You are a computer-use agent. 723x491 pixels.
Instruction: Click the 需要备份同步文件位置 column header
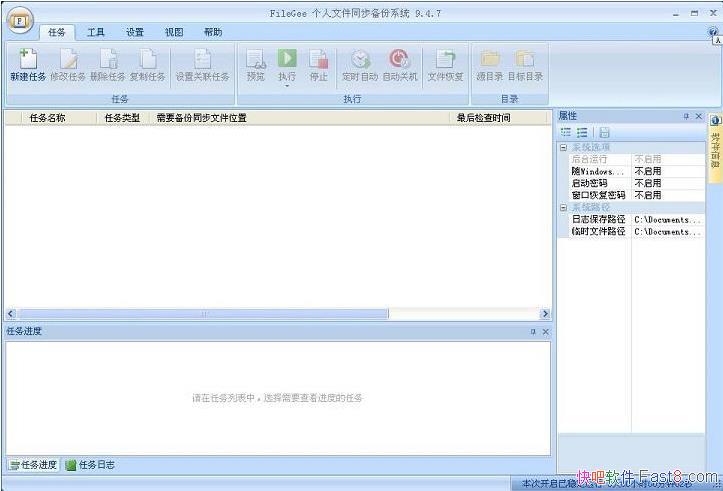[300, 118]
